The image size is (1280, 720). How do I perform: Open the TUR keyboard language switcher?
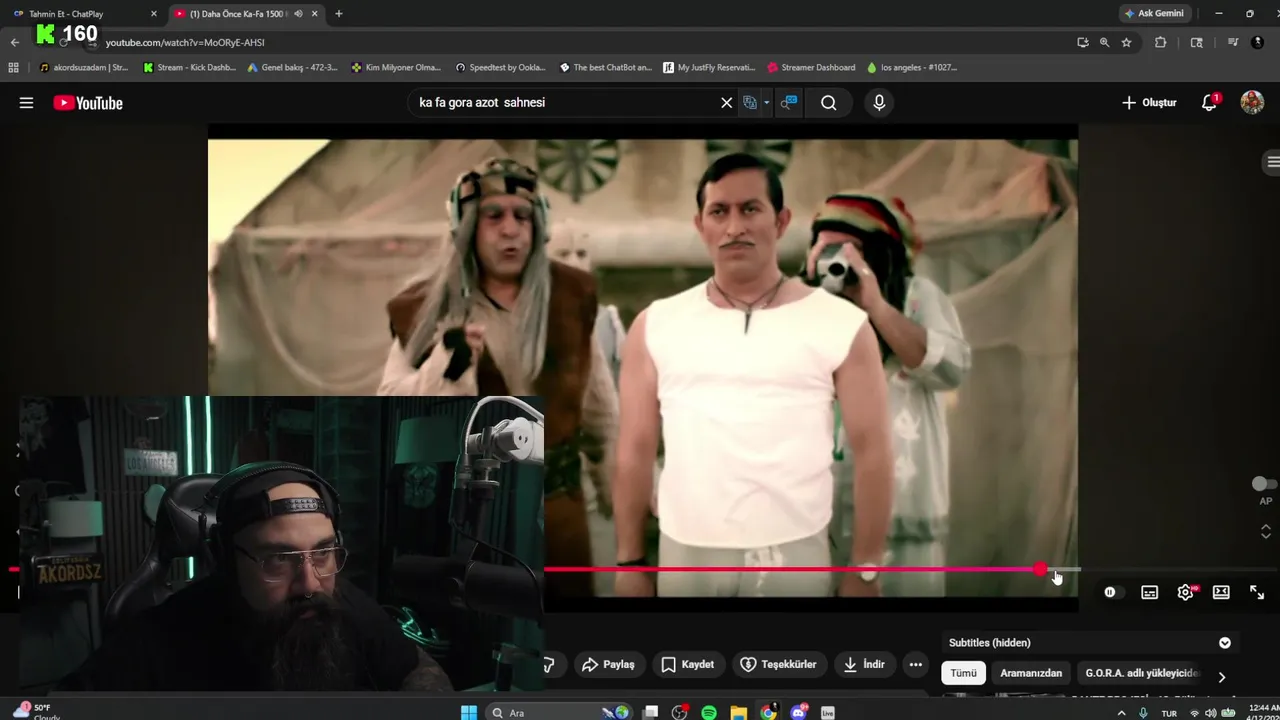pyautogui.click(x=1169, y=713)
